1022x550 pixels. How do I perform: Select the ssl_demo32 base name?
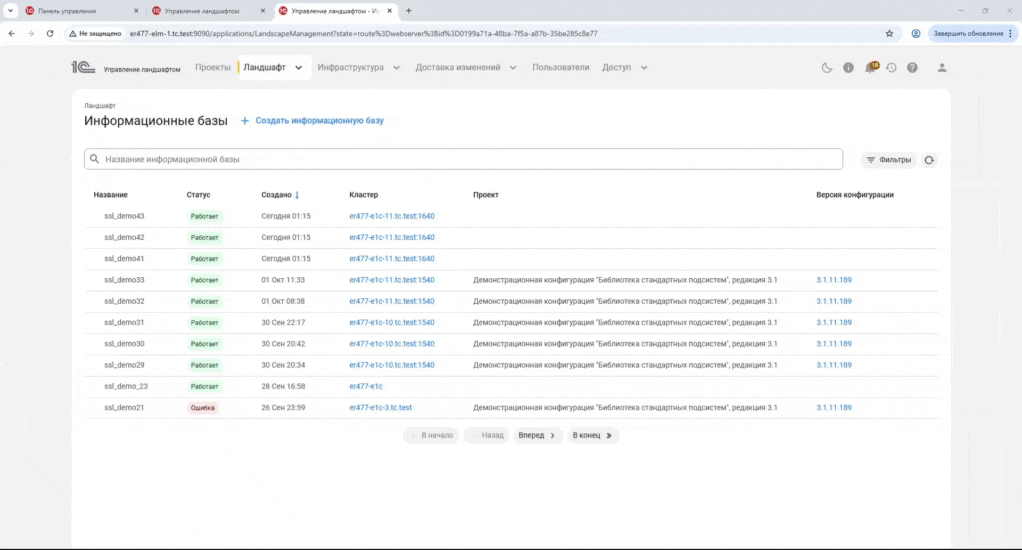124,301
